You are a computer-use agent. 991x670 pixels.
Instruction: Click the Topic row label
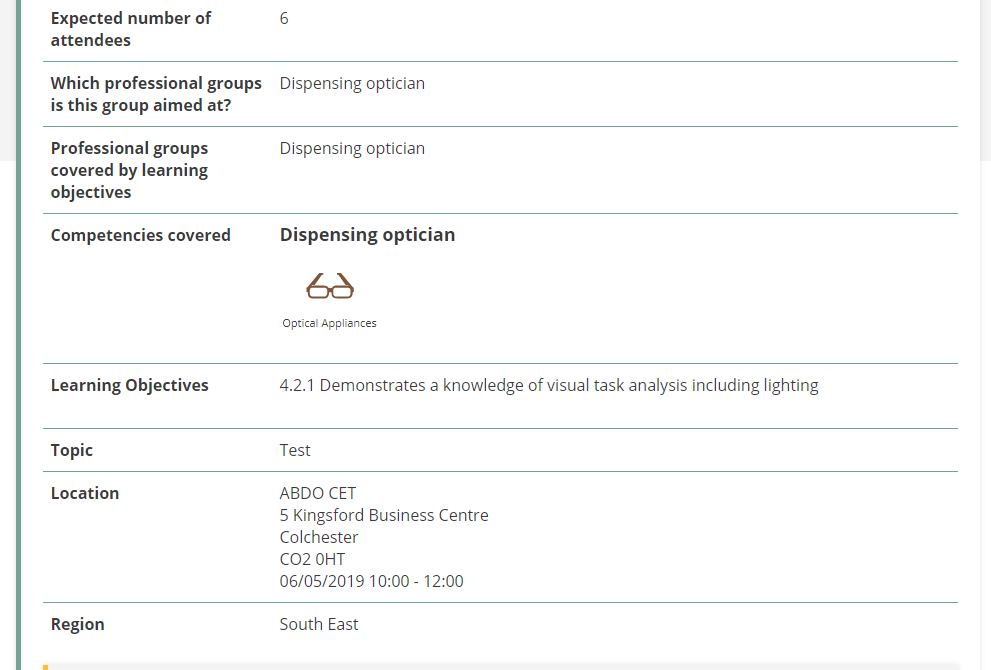click(72, 450)
